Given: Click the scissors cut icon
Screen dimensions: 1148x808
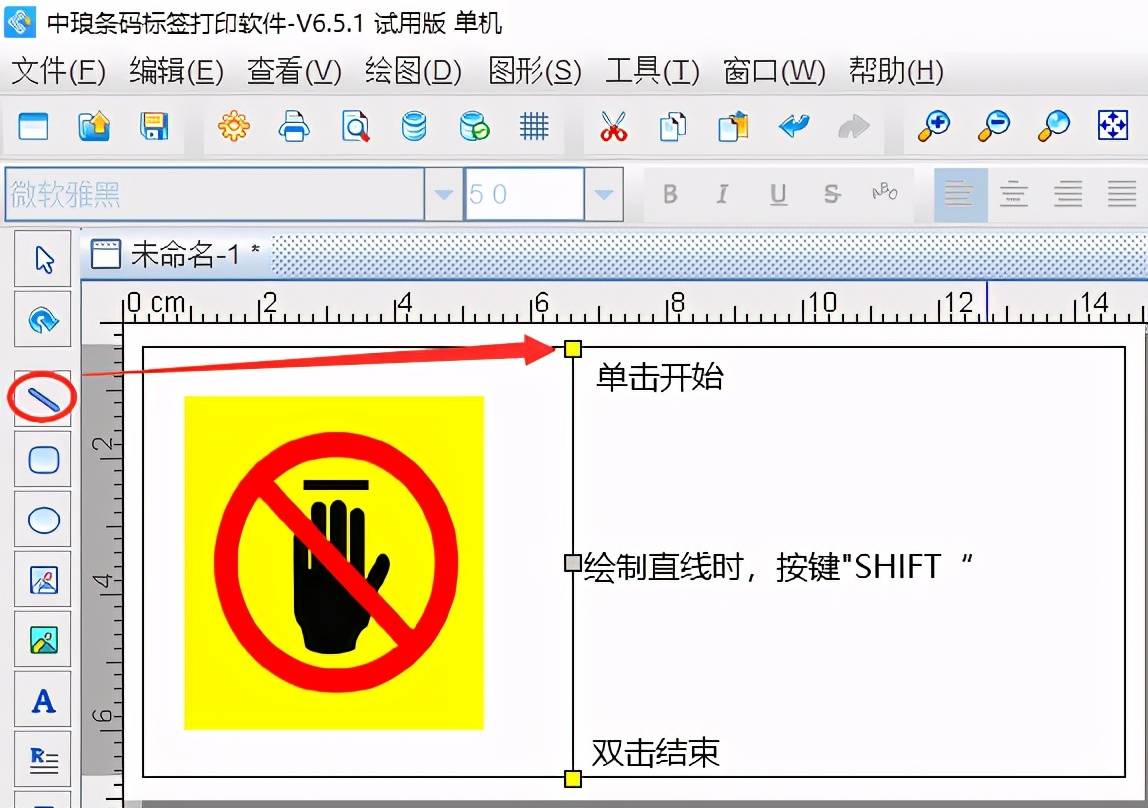Looking at the screenshot, I should click(x=614, y=127).
